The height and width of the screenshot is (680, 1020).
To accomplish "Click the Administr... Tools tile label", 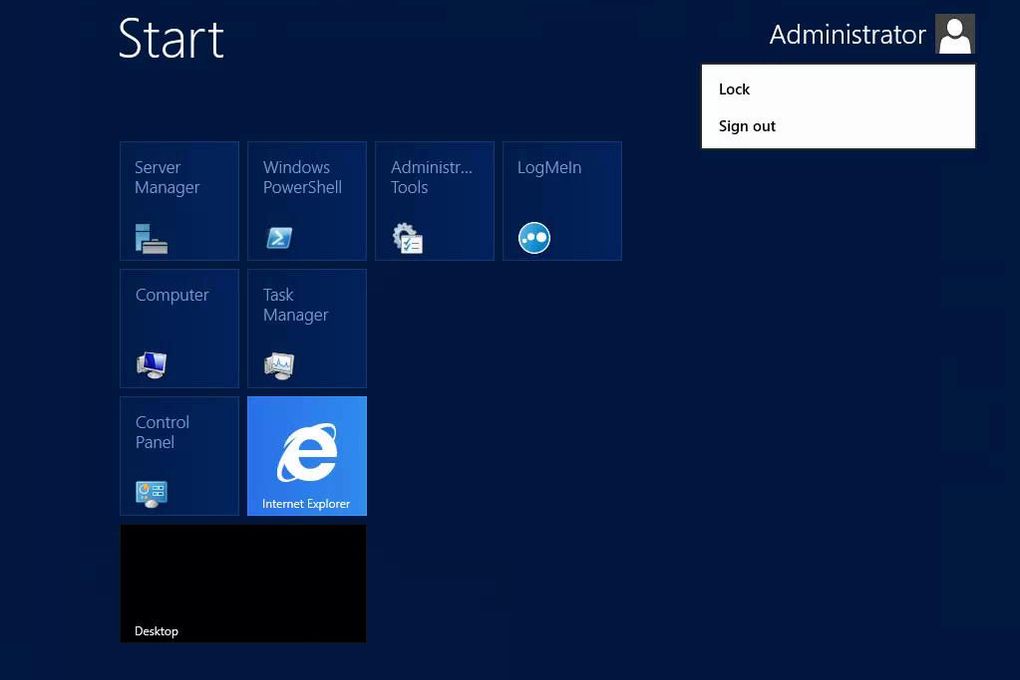I will click(431, 177).
